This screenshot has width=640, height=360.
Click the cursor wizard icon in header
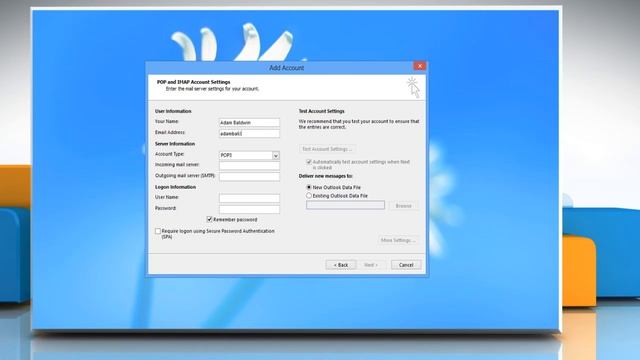413,87
